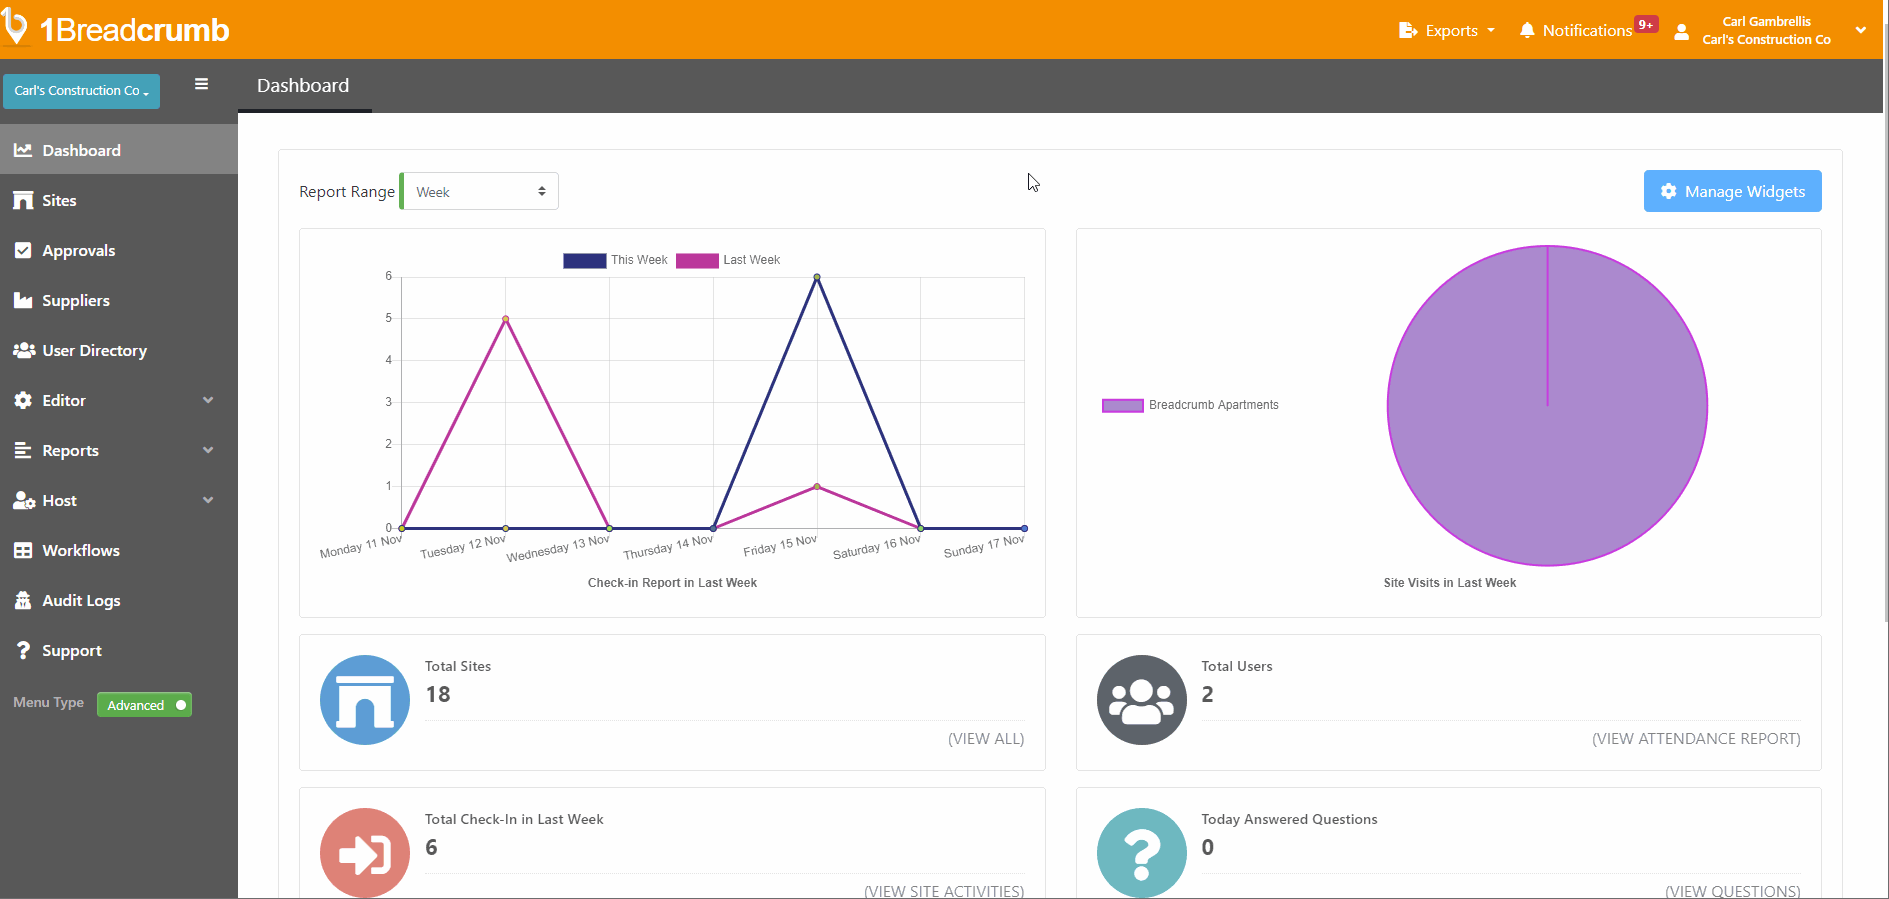
Task: Click the red Check-In arrow icon
Action: coord(365,853)
